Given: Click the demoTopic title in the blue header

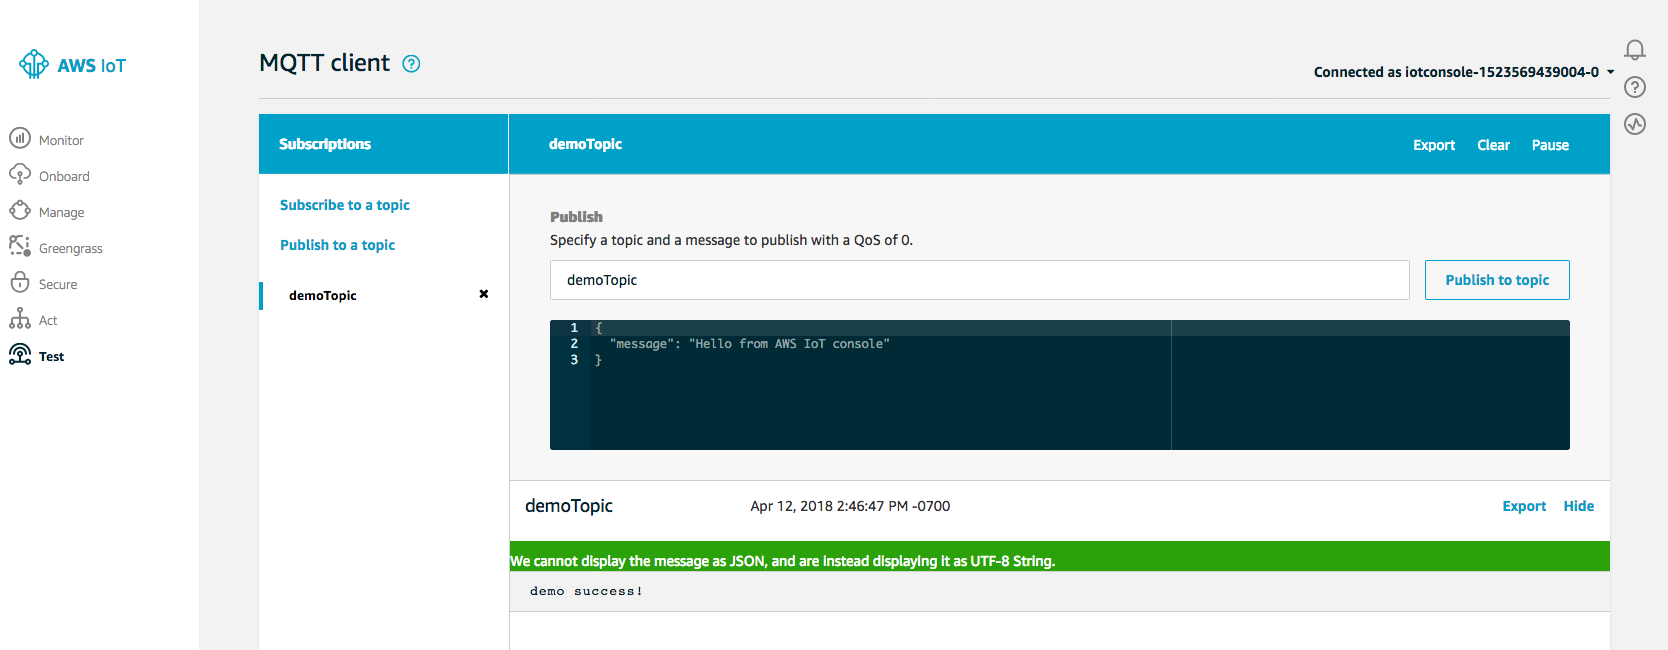Looking at the screenshot, I should [x=585, y=144].
